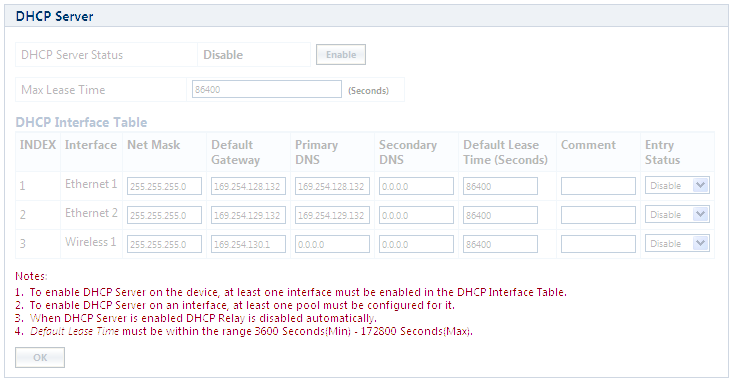Click Secondary DNS field for Ethernet 1
Screen dimensions: 732x382
coord(416,186)
